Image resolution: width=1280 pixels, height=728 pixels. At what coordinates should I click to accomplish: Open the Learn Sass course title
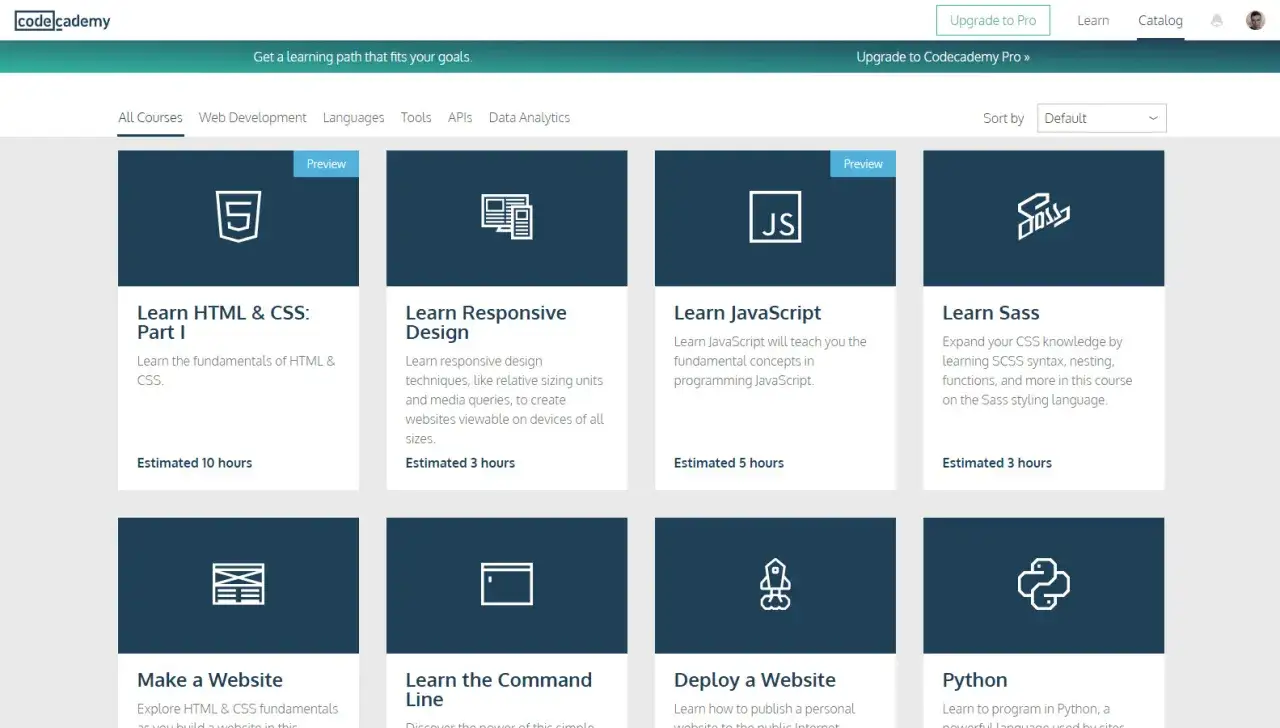coord(990,313)
